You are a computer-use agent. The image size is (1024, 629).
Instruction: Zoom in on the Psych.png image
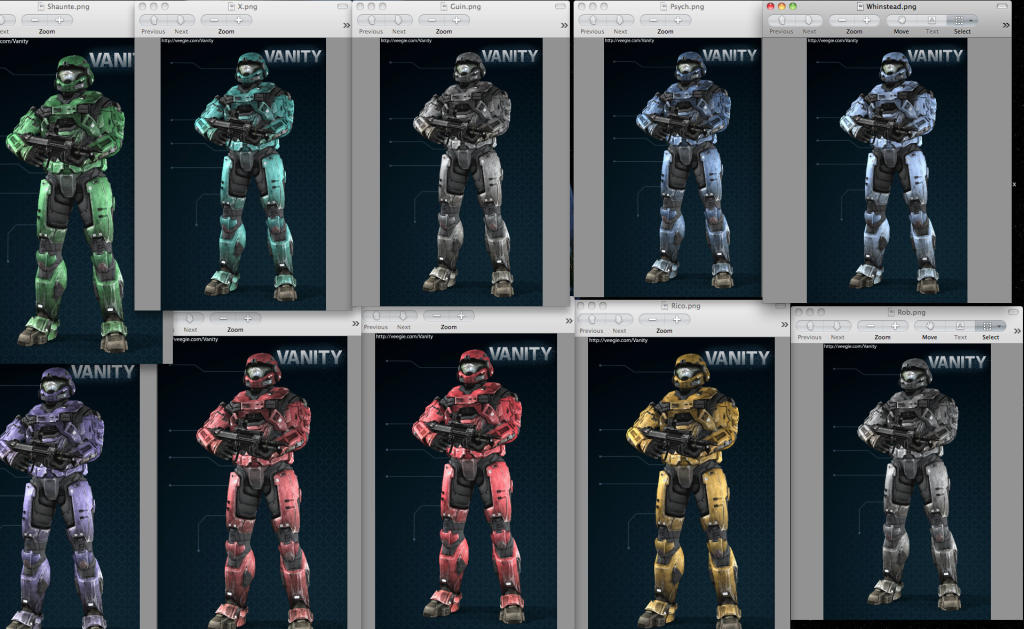[x=677, y=20]
